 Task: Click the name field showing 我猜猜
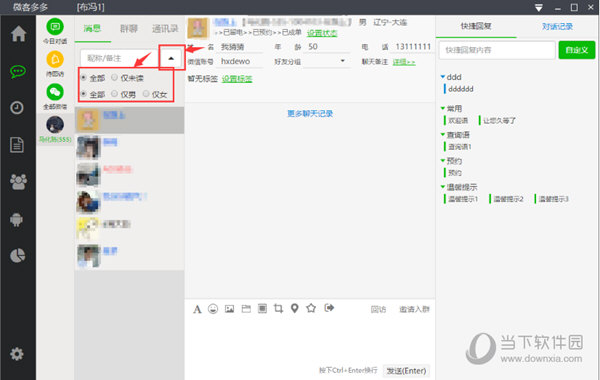click(x=241, y=47)
